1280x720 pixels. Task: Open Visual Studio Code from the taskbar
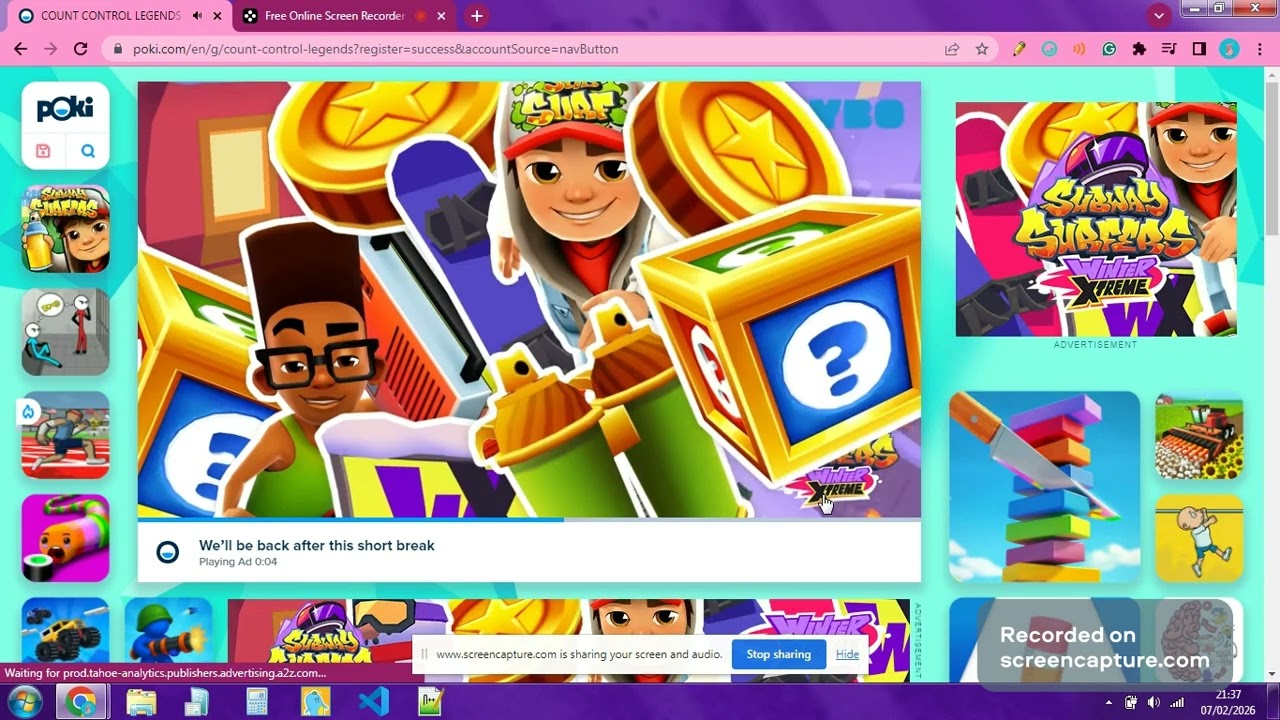[x=373, y=702]
